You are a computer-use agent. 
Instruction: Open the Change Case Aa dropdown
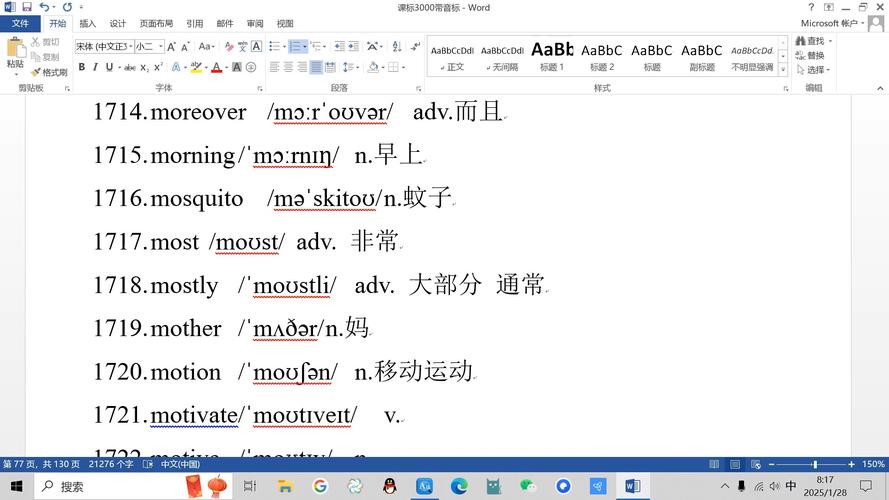(206, 46)
